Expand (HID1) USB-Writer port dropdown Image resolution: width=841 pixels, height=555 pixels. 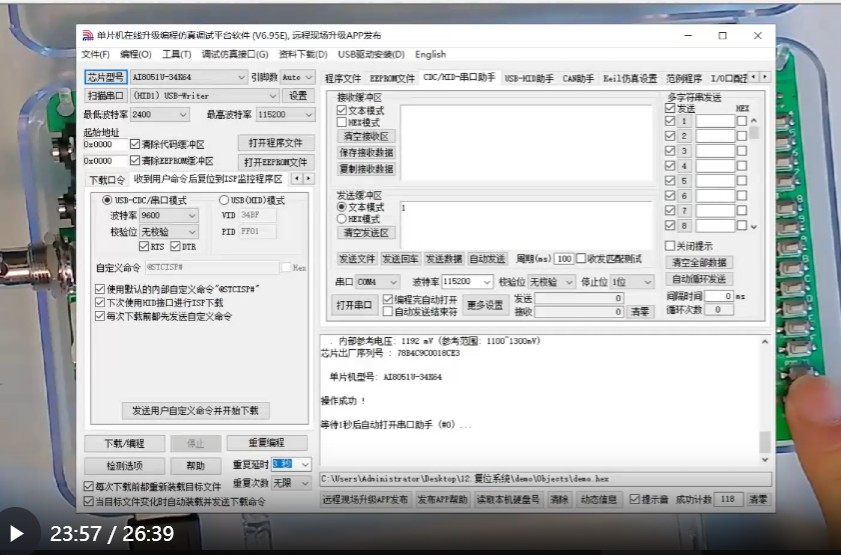coord(272,96)
